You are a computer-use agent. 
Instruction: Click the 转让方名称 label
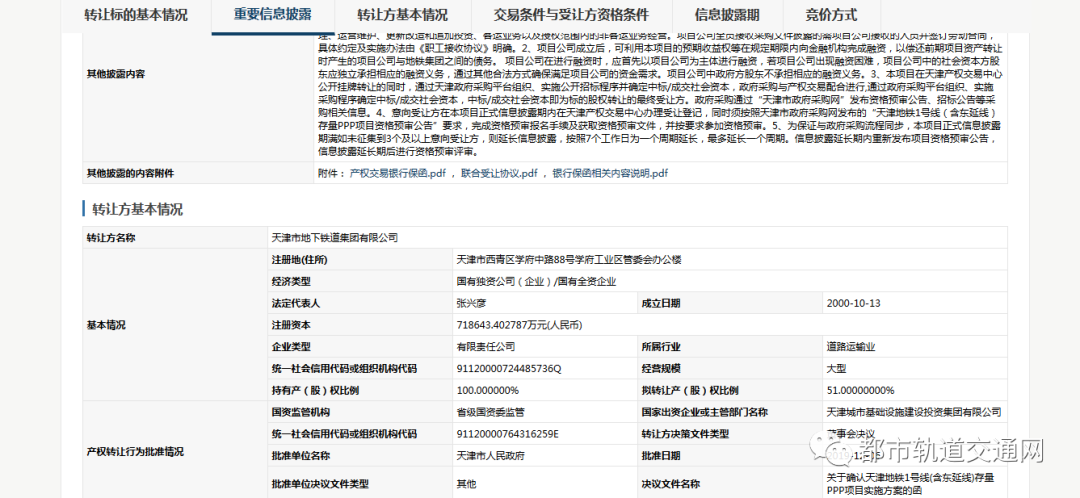tap(111, 238)
